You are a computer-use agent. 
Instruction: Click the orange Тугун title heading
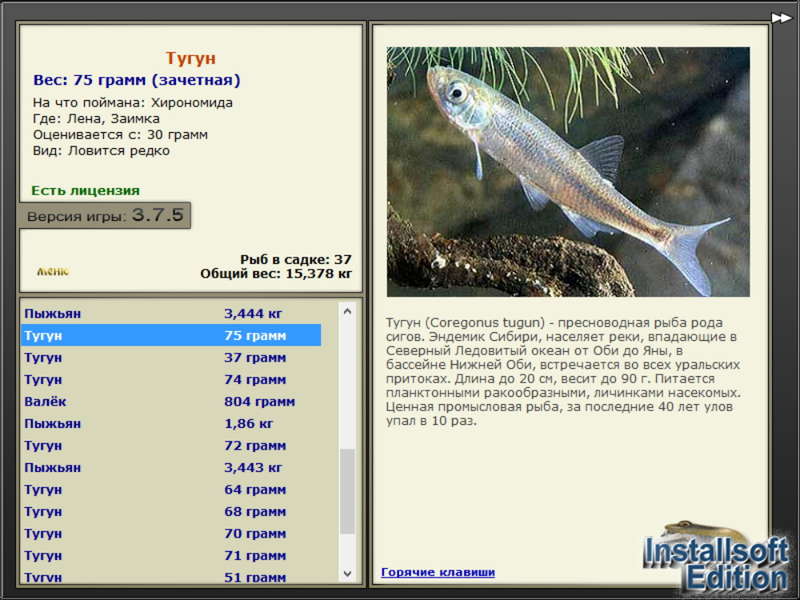click(x=191, y=58)
